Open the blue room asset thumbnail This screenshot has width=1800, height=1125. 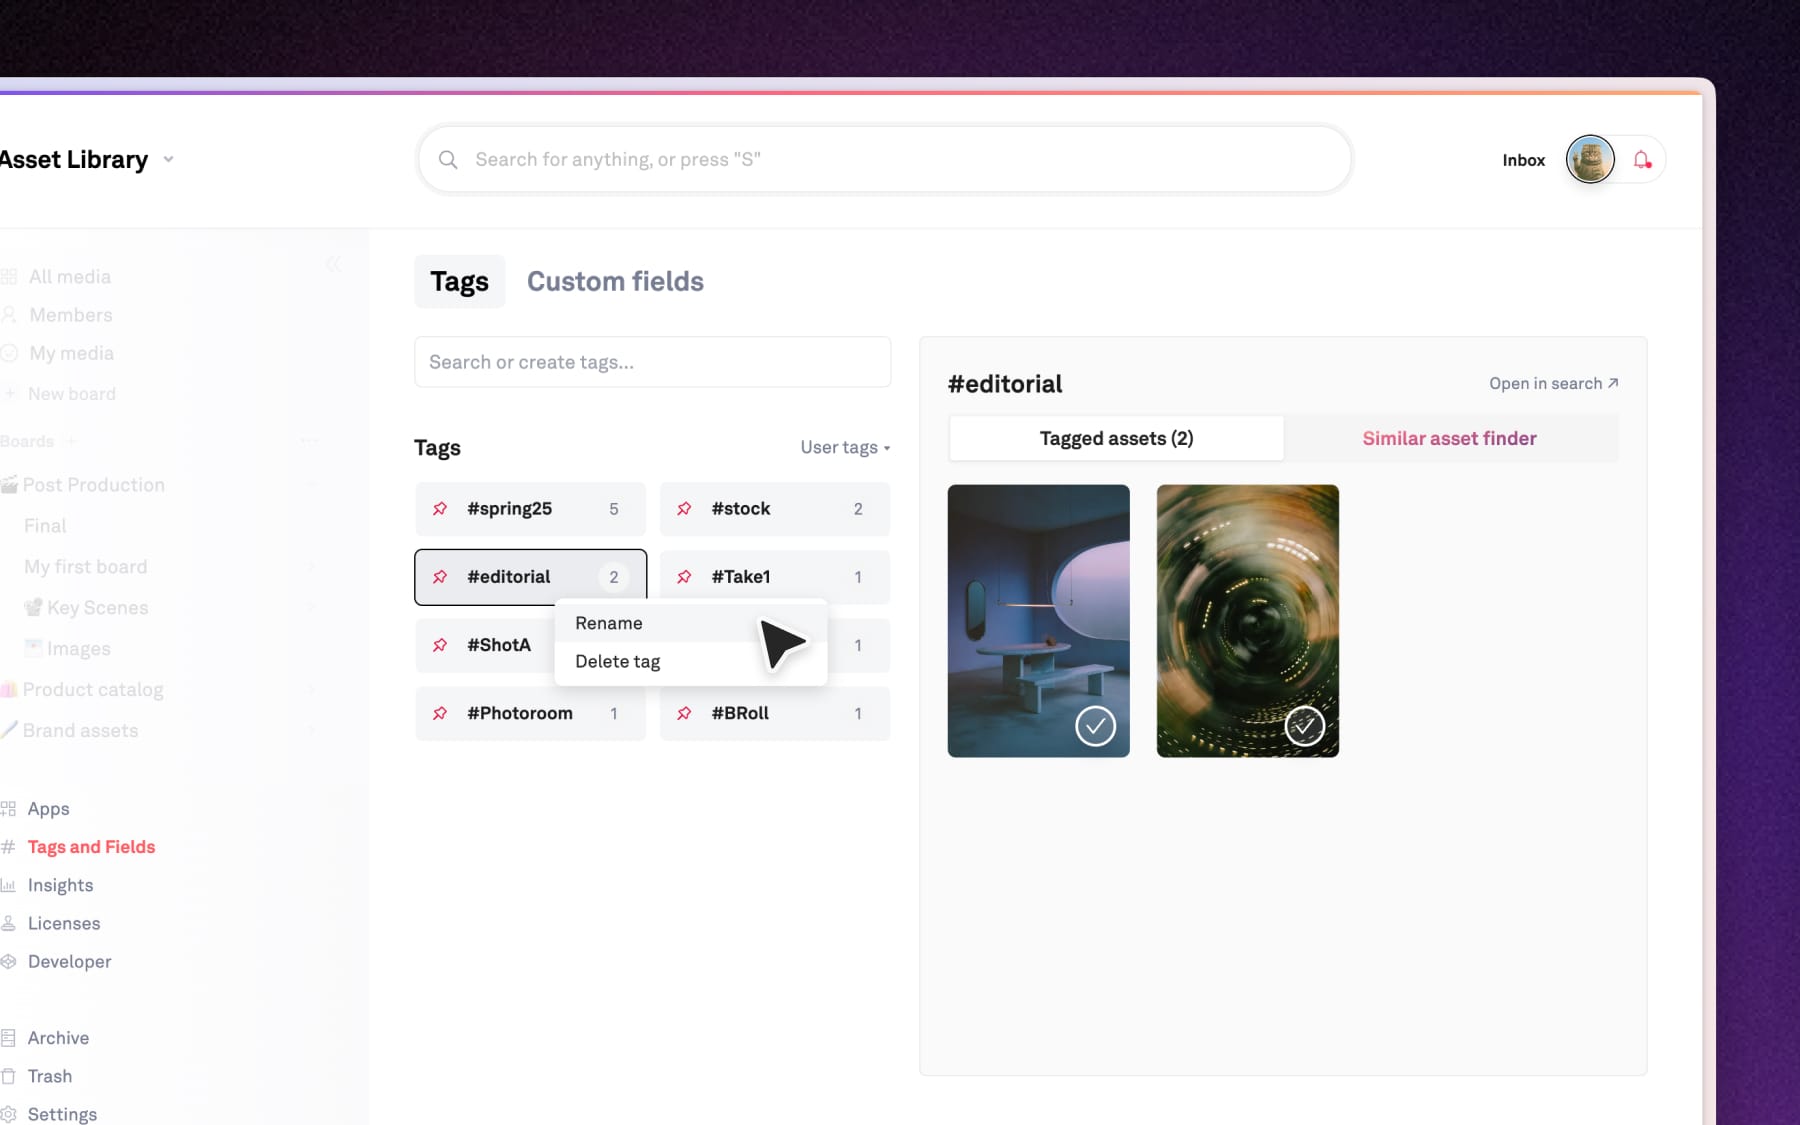coord(1039,621)
